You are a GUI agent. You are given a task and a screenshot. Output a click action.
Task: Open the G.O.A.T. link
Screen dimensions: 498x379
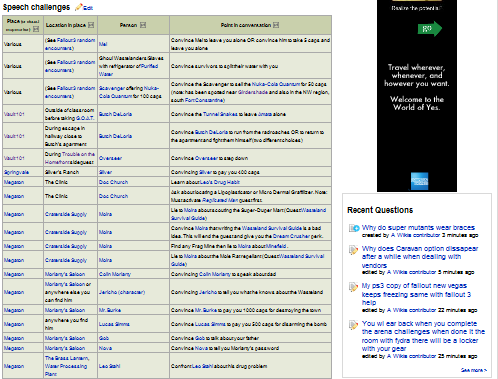tap(85, 118)
